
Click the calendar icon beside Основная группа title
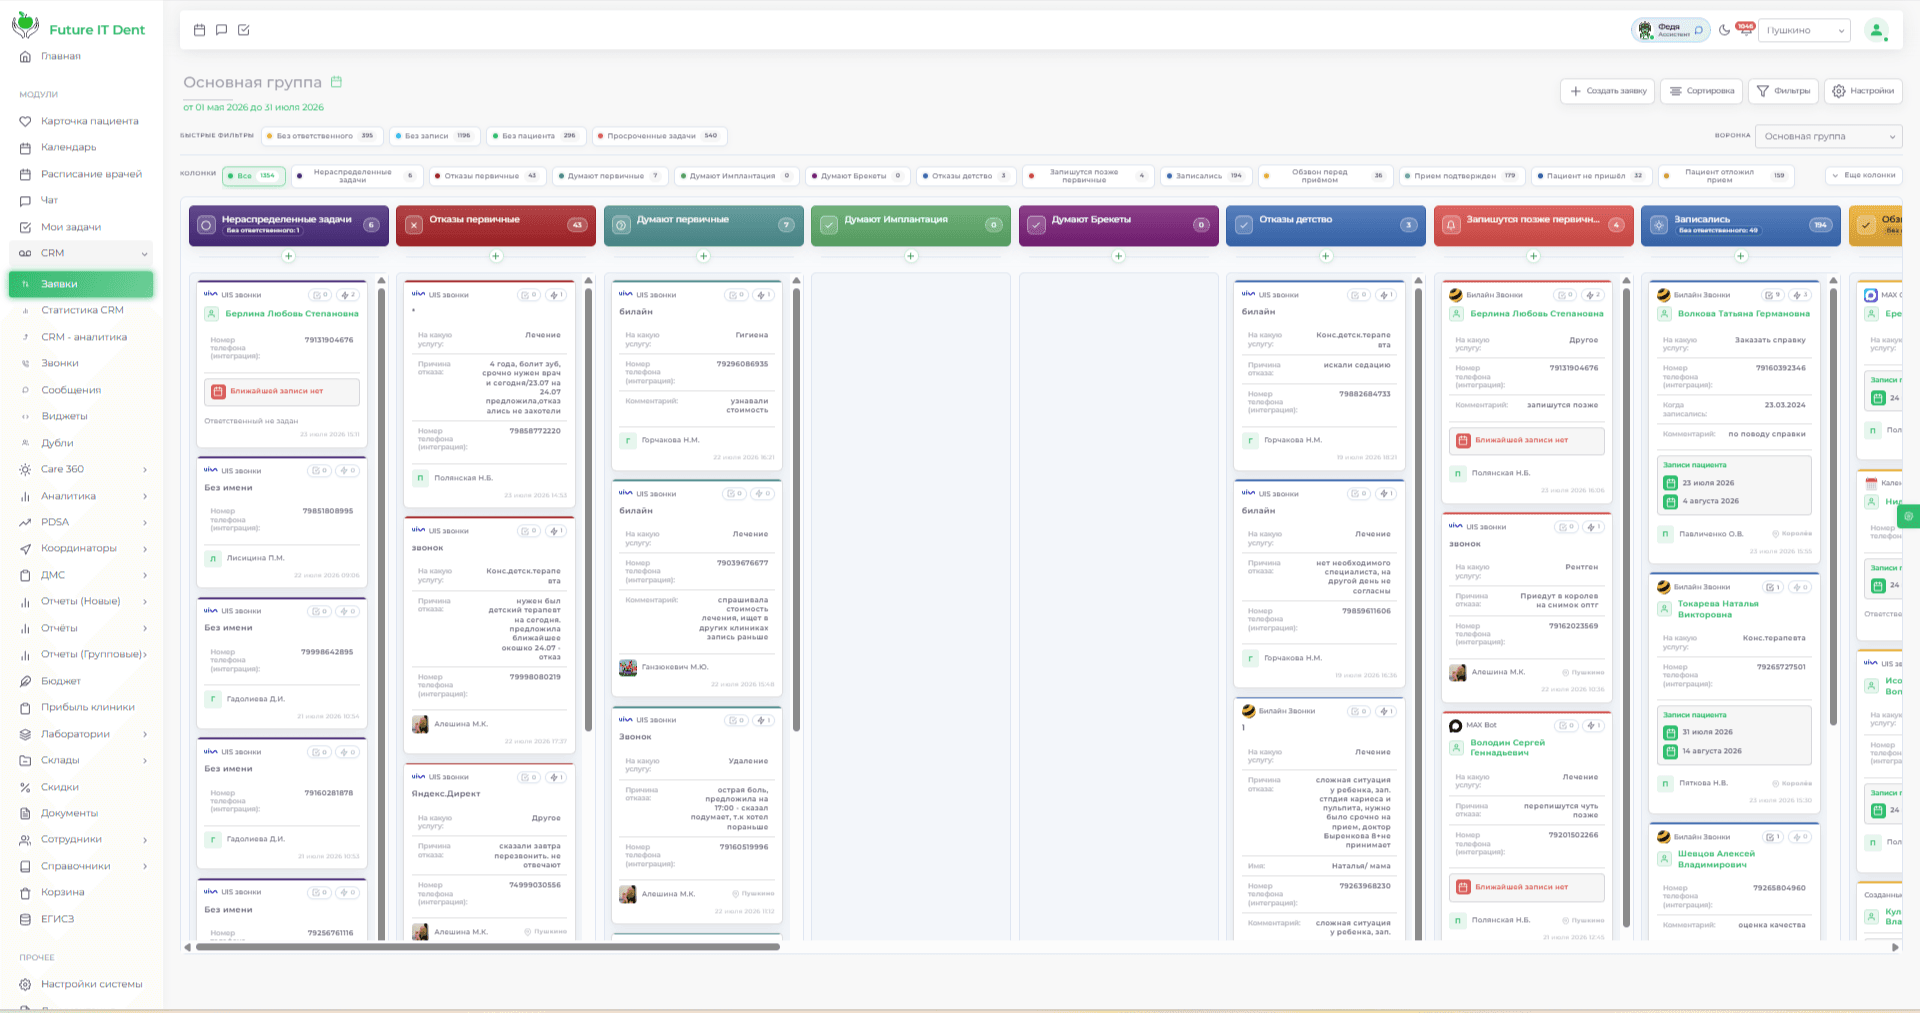(x=337, y=81)
